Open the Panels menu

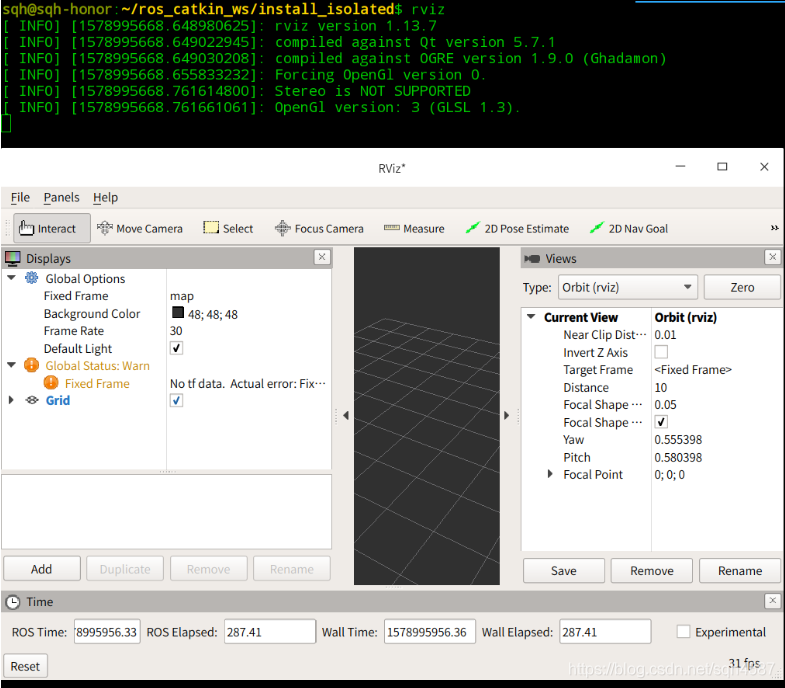click(x=61, y=197)
